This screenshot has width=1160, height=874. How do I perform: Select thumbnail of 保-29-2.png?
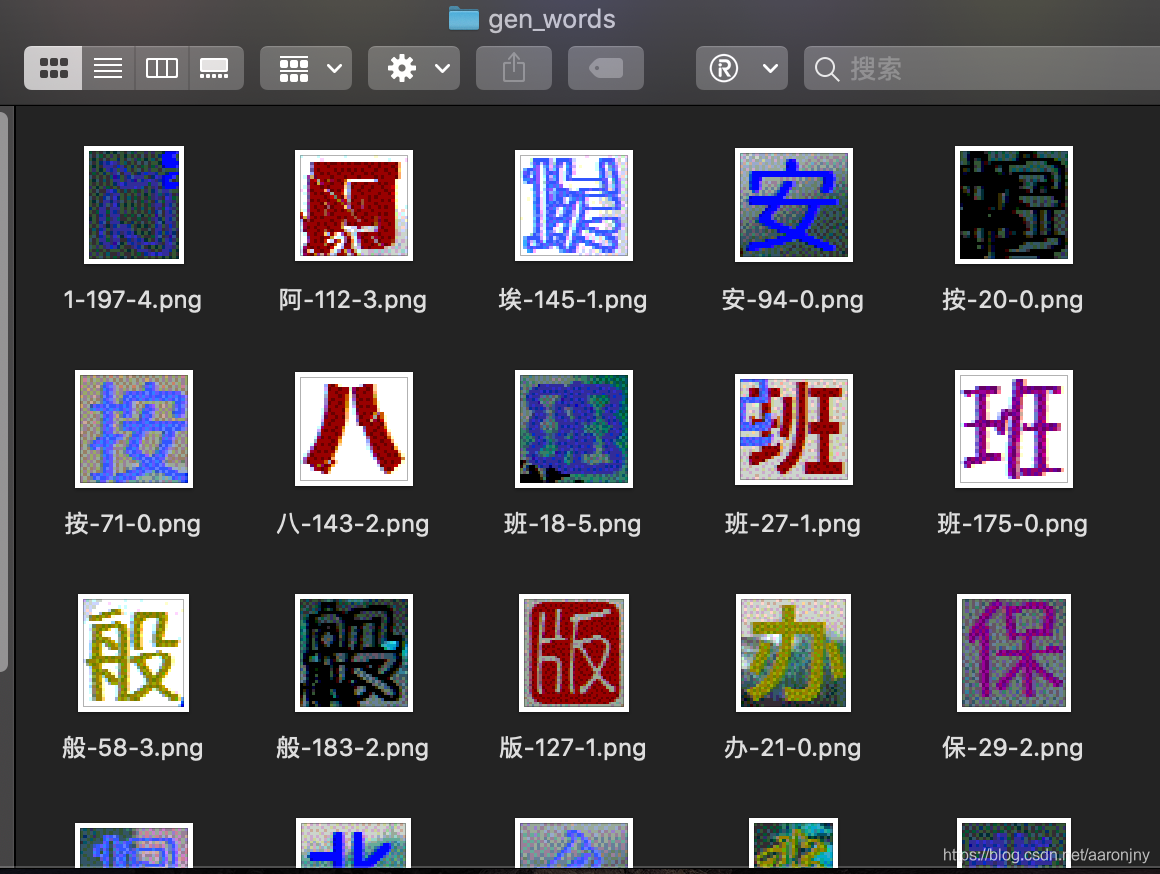[x=1014, y=653]
